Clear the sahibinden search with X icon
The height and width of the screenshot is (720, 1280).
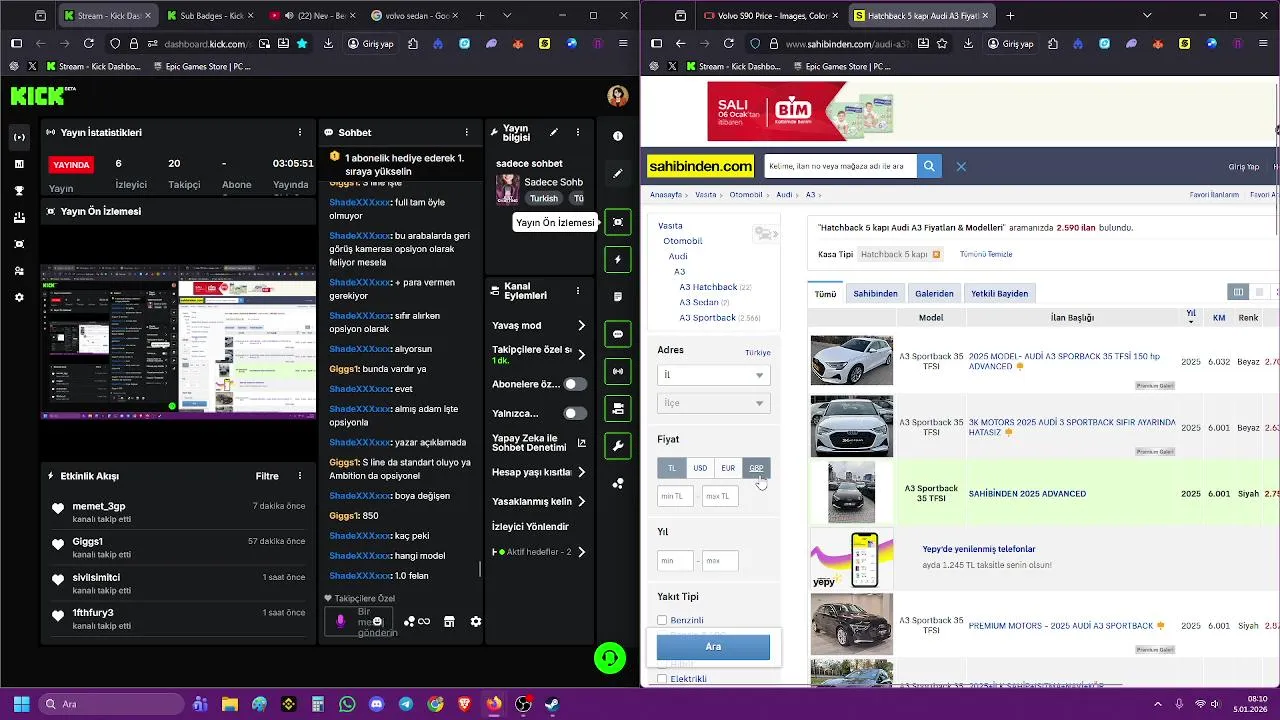(961, 166)
